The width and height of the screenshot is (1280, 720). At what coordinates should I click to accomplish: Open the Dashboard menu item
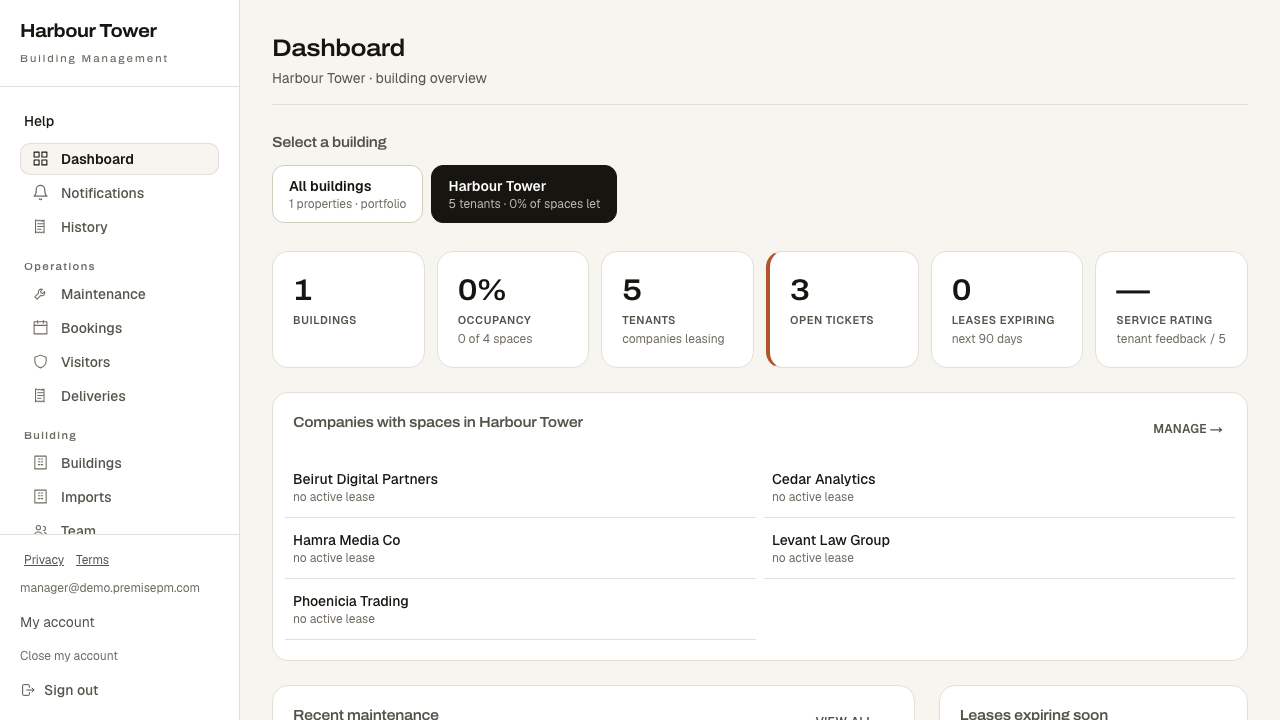[x=119, y=159]
